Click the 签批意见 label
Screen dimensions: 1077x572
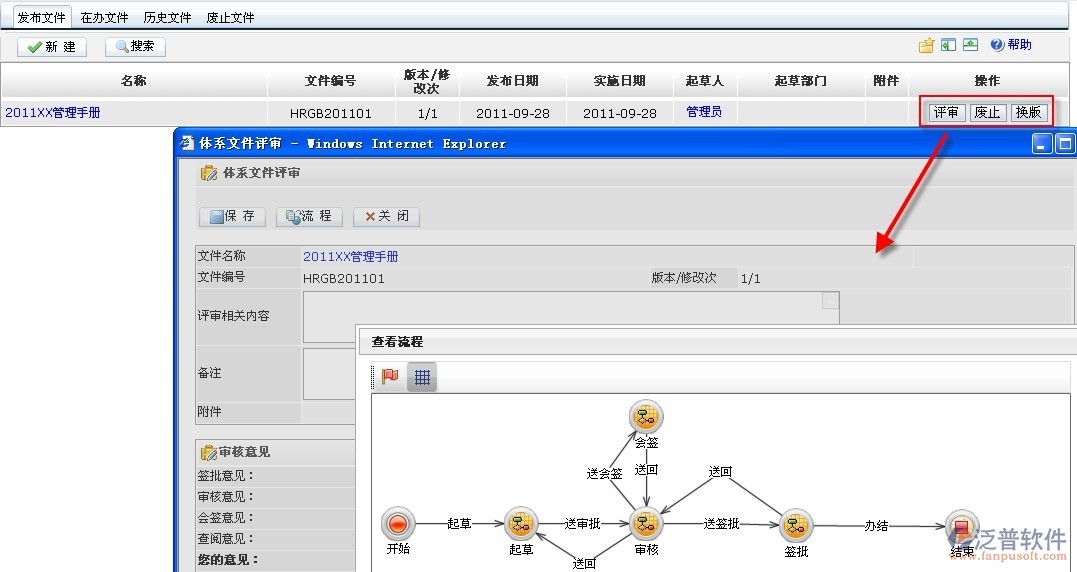(227, 475)
